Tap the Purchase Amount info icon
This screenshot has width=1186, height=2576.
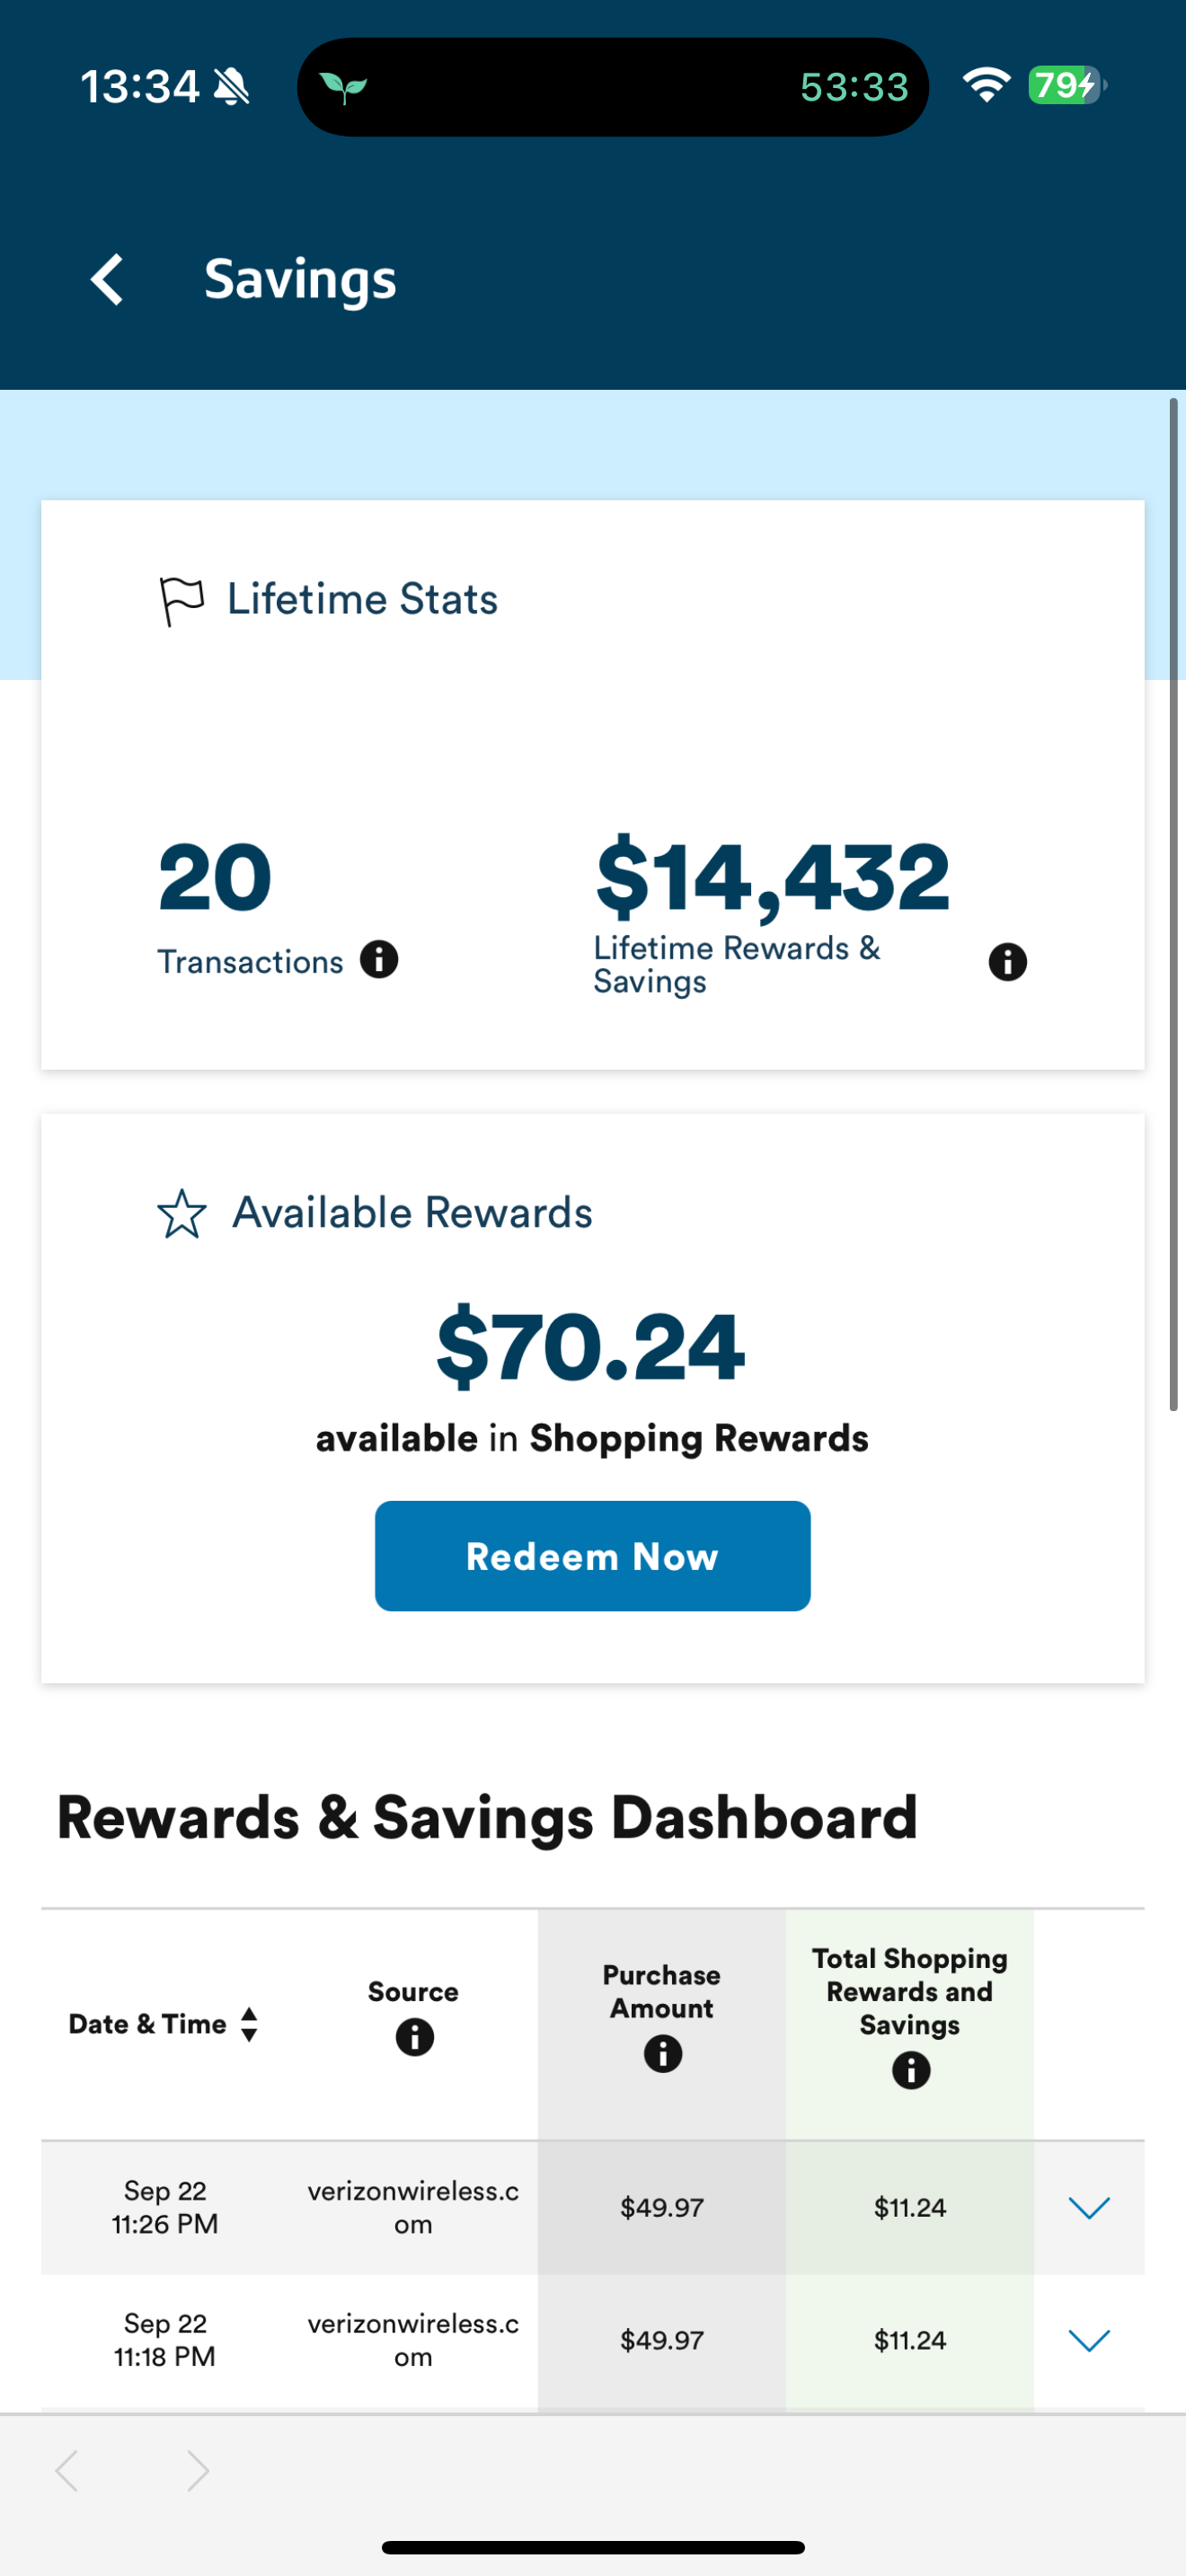(x=662, y=2054)
